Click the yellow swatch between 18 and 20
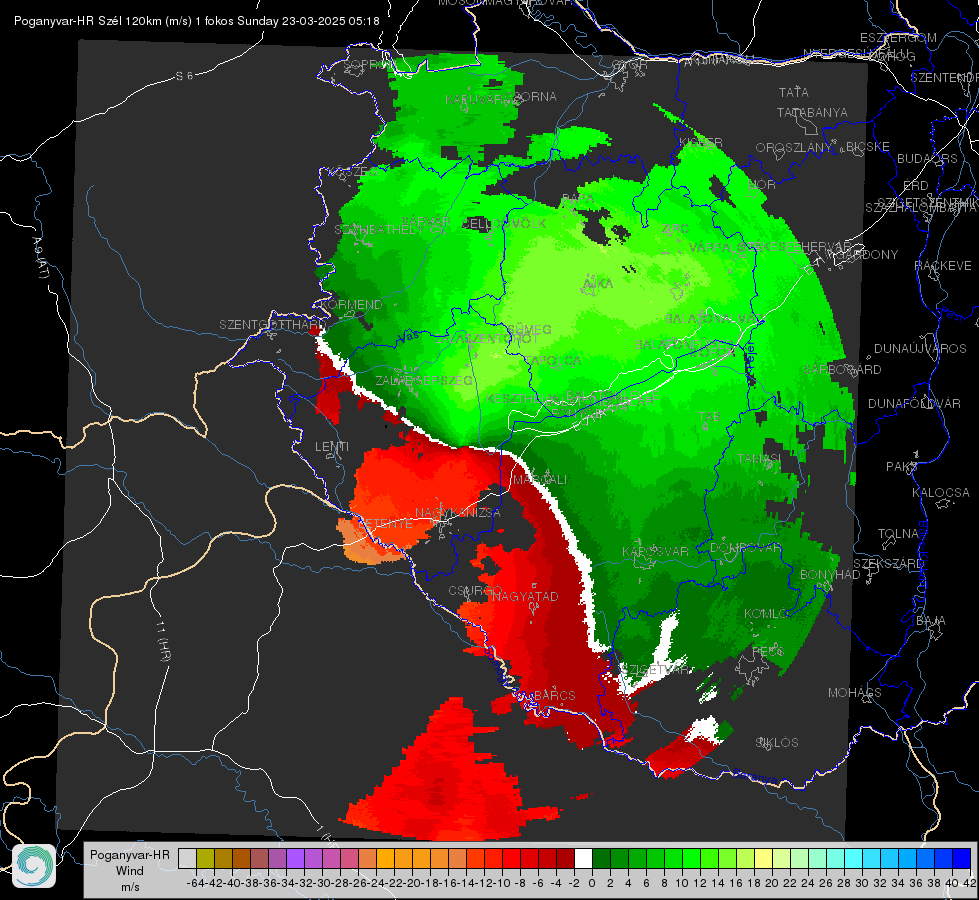 click(763, 858)
